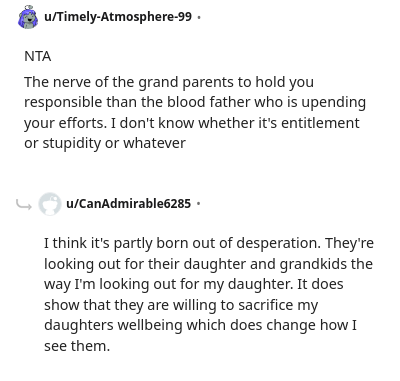Click the word "entitlement" in first comment
Screen dimensions: 400x381
(320, 123)
